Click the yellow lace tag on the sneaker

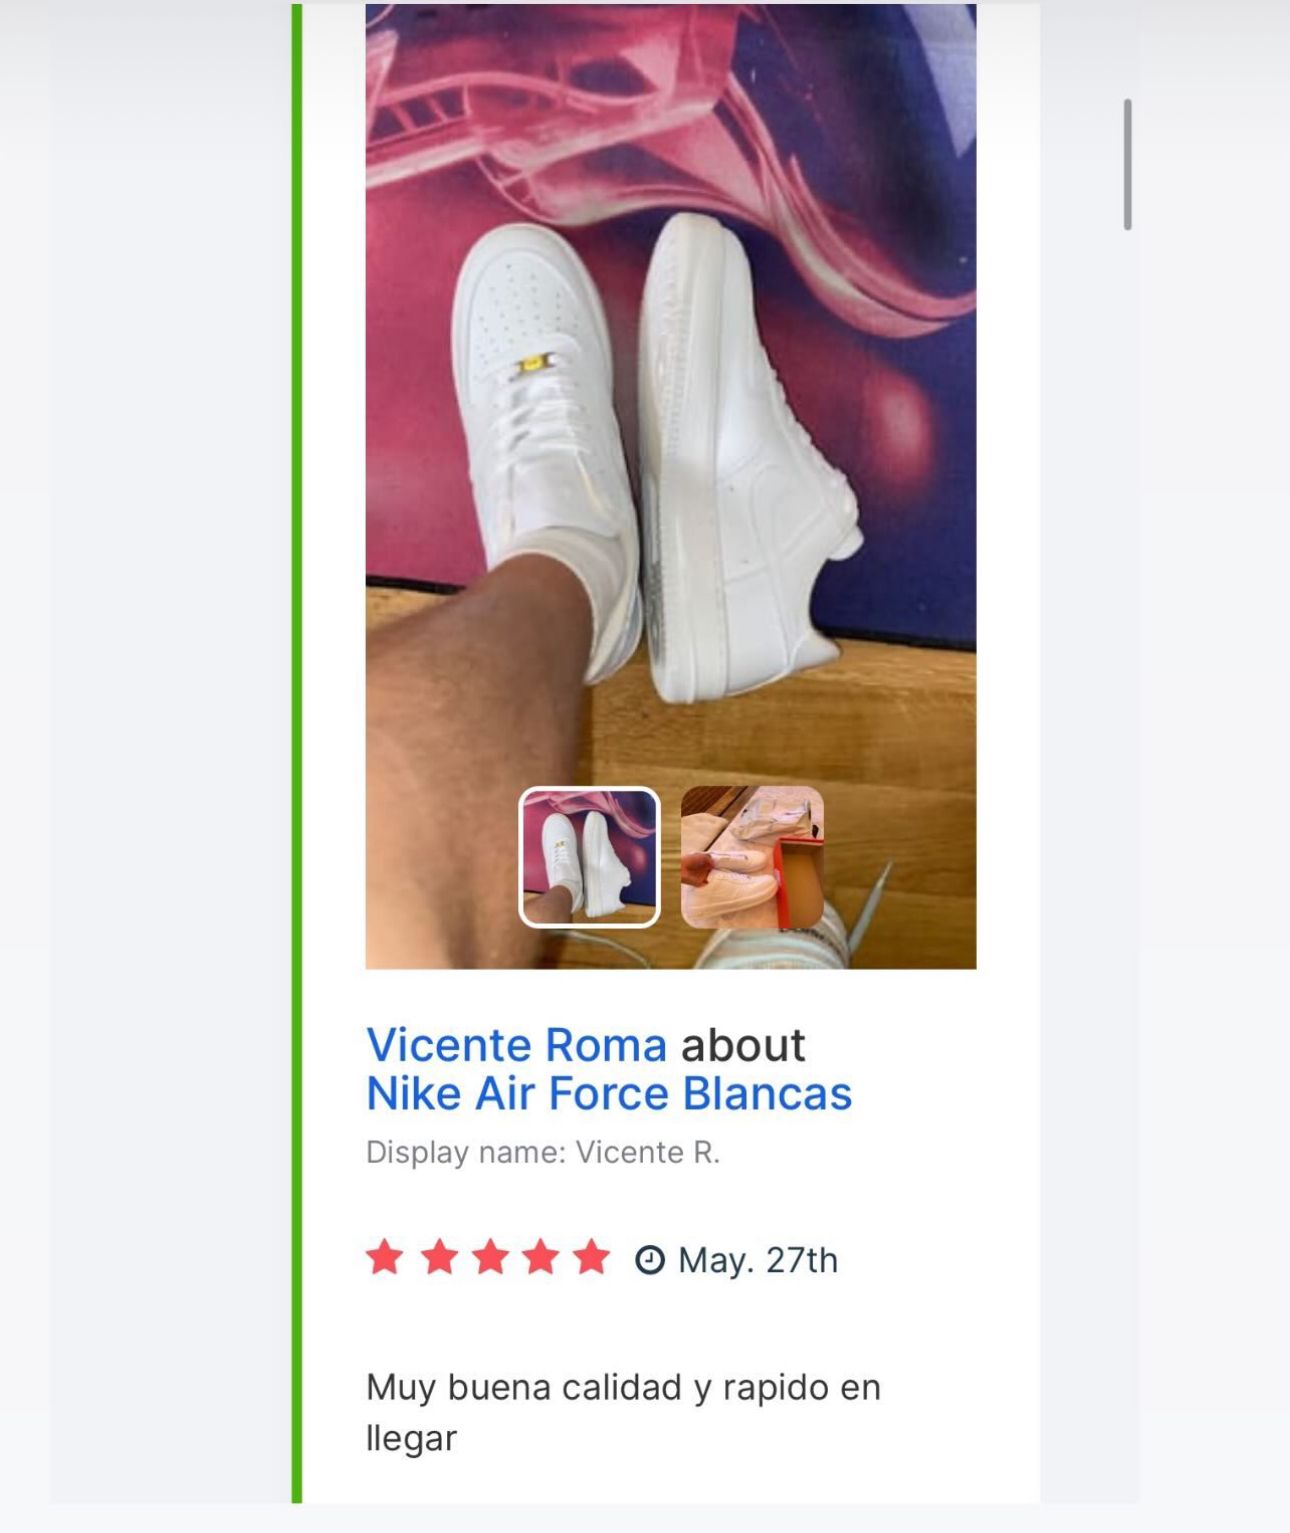(x=533, y=364)
